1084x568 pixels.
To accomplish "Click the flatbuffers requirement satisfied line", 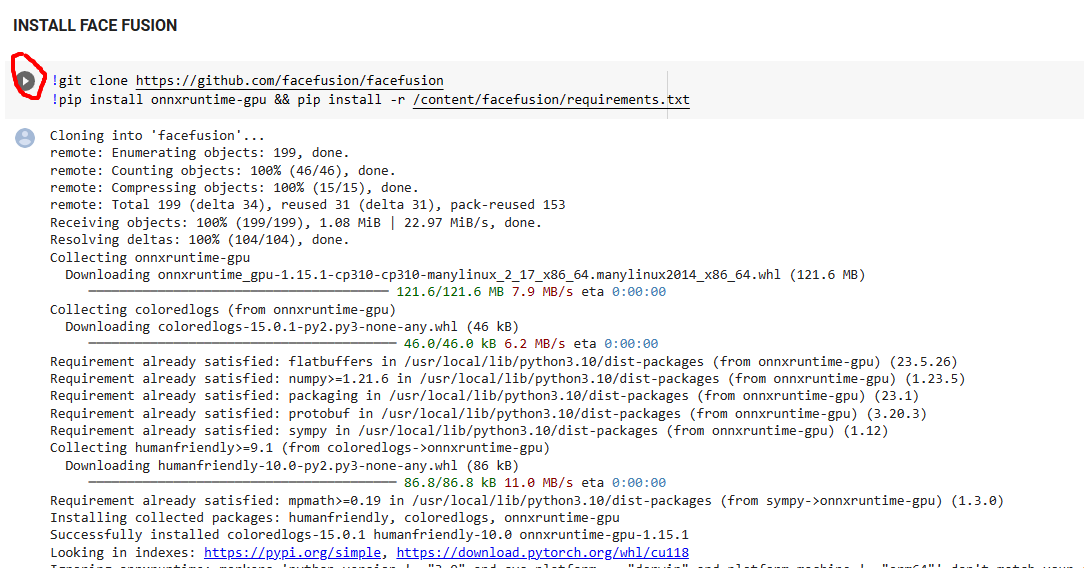I will [503, 361].
